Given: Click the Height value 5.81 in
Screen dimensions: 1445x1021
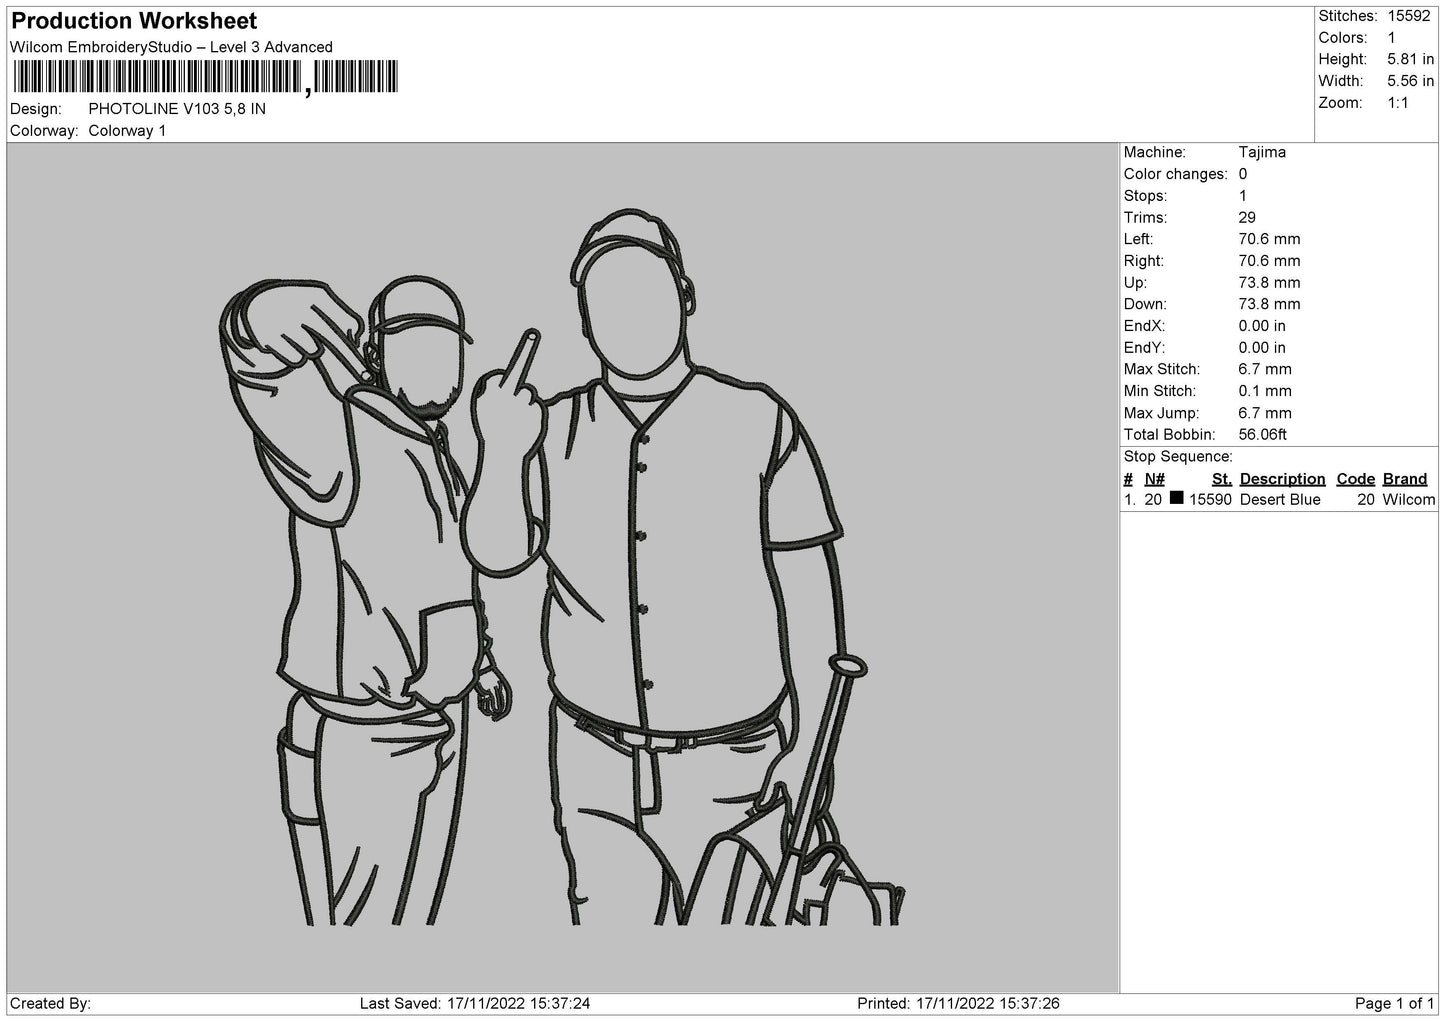Looking at the screenshot, I should [x=1410, y=60].
